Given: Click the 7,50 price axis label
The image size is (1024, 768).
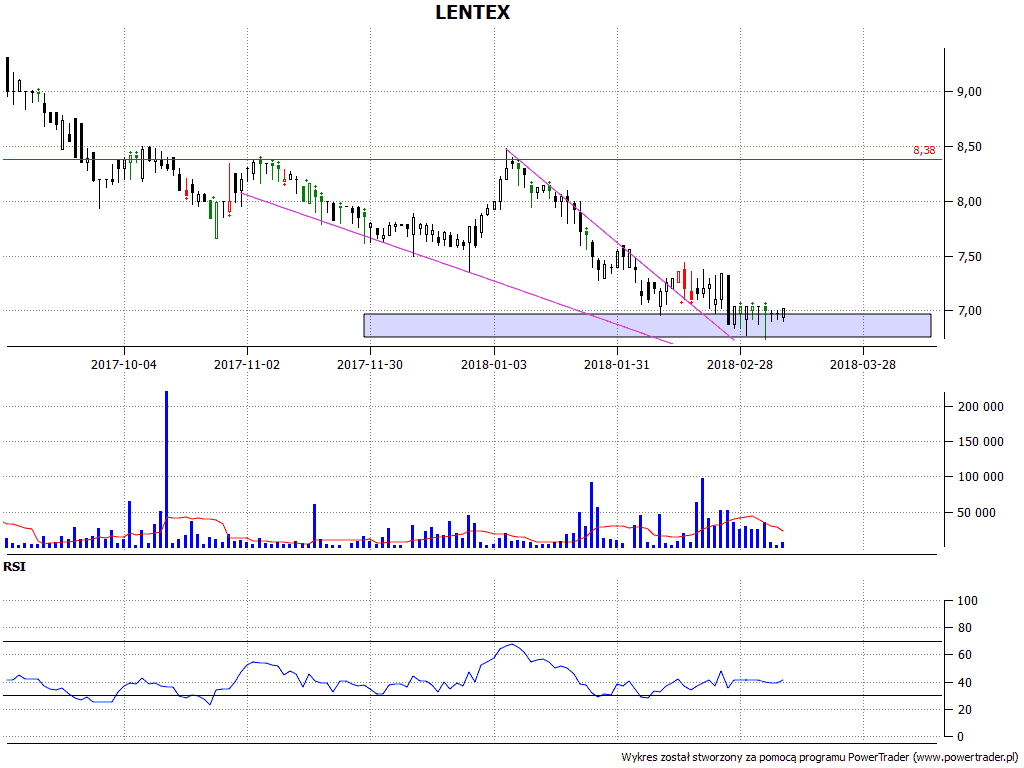Looking at the screenshot, I should coord(969,257).
